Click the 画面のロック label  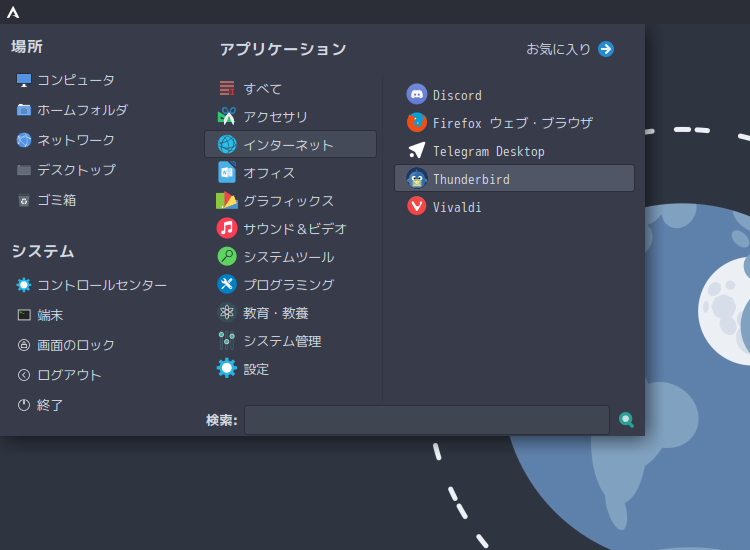76,345
